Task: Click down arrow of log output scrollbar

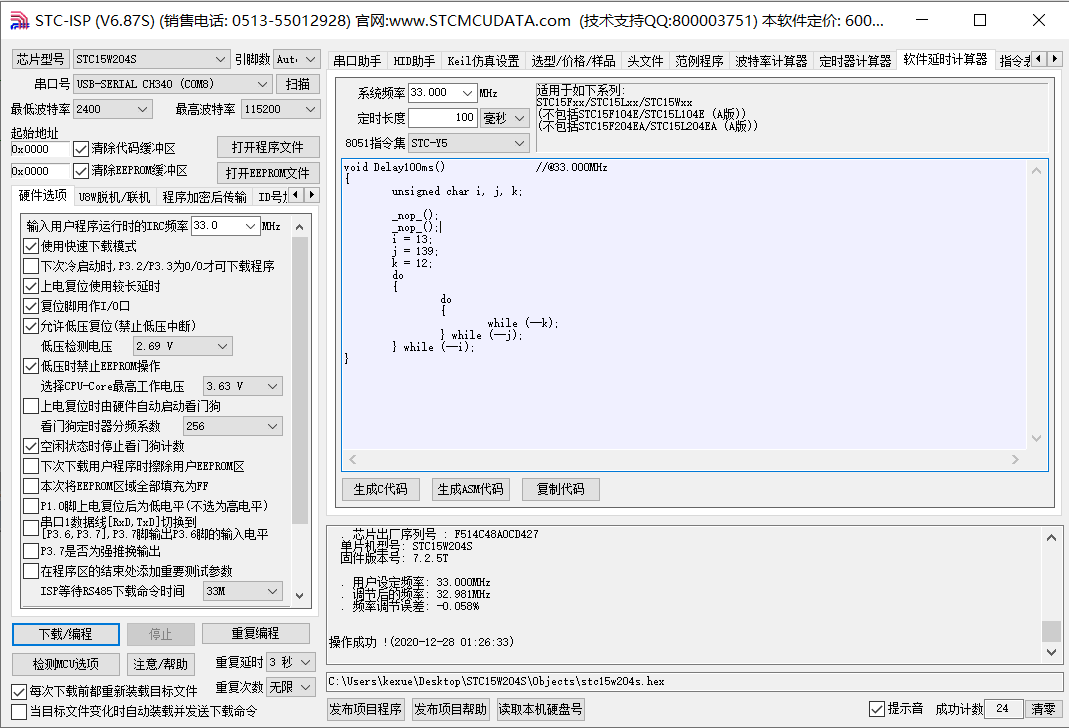Action: [x=1051, y=652]
